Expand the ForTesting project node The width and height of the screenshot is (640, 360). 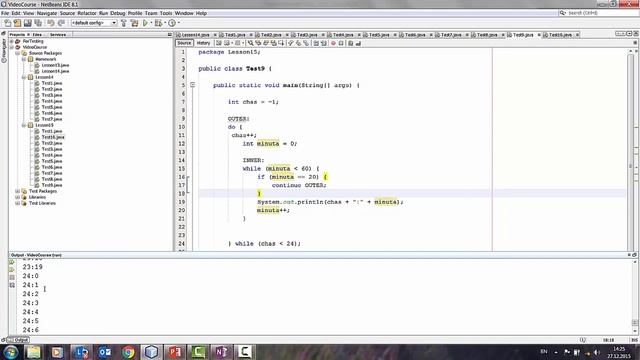tap(11, 41)
